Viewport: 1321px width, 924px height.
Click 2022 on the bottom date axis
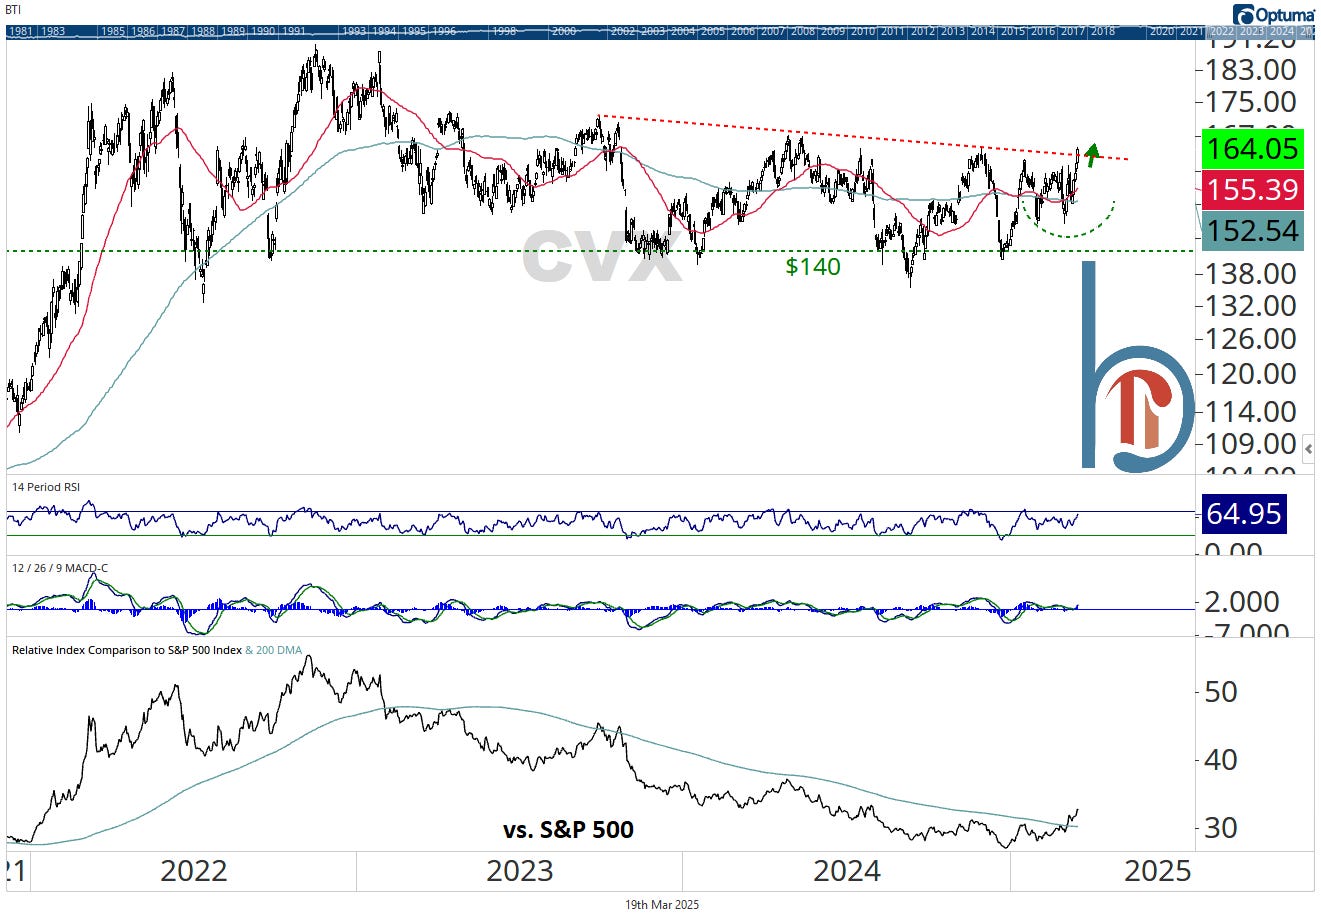[193, 871]
